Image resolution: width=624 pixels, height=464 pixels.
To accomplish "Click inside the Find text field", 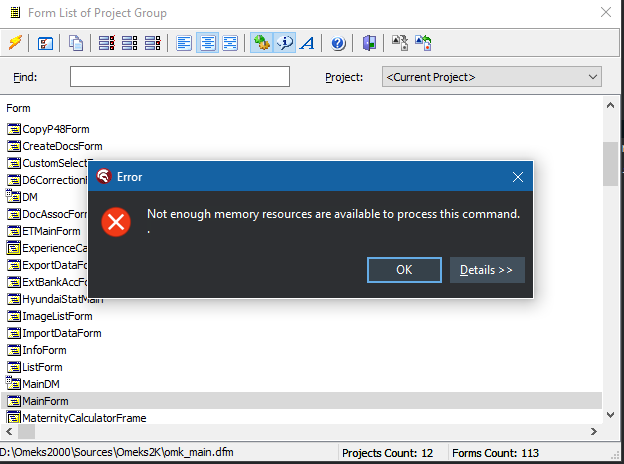I will 179,77.
